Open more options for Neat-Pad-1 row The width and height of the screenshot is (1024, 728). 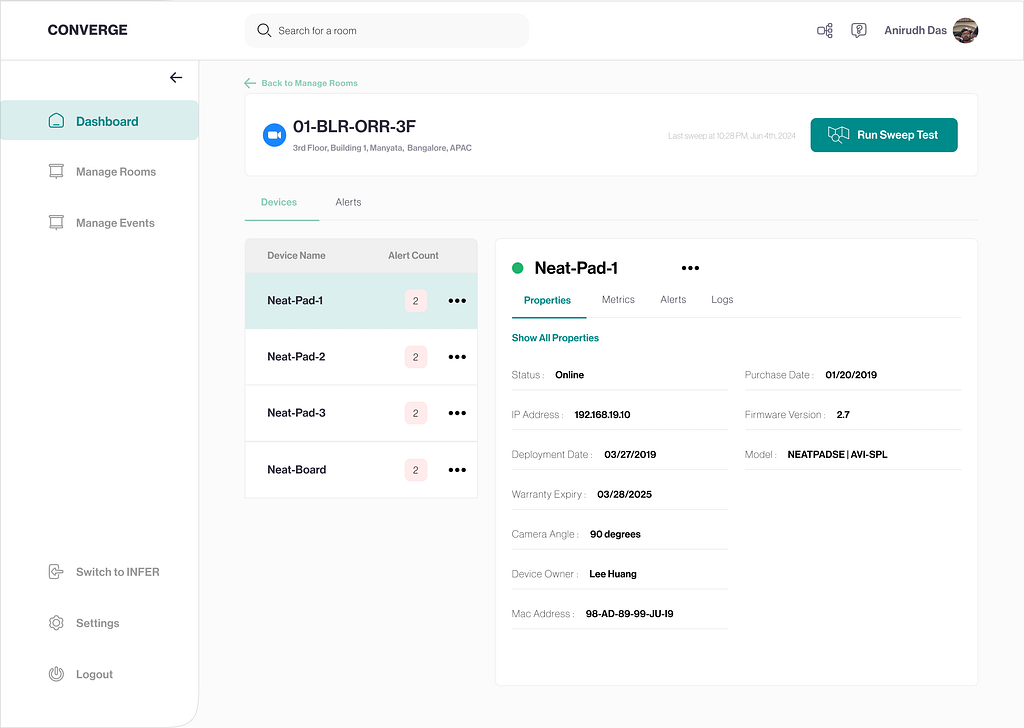point(457,301)
